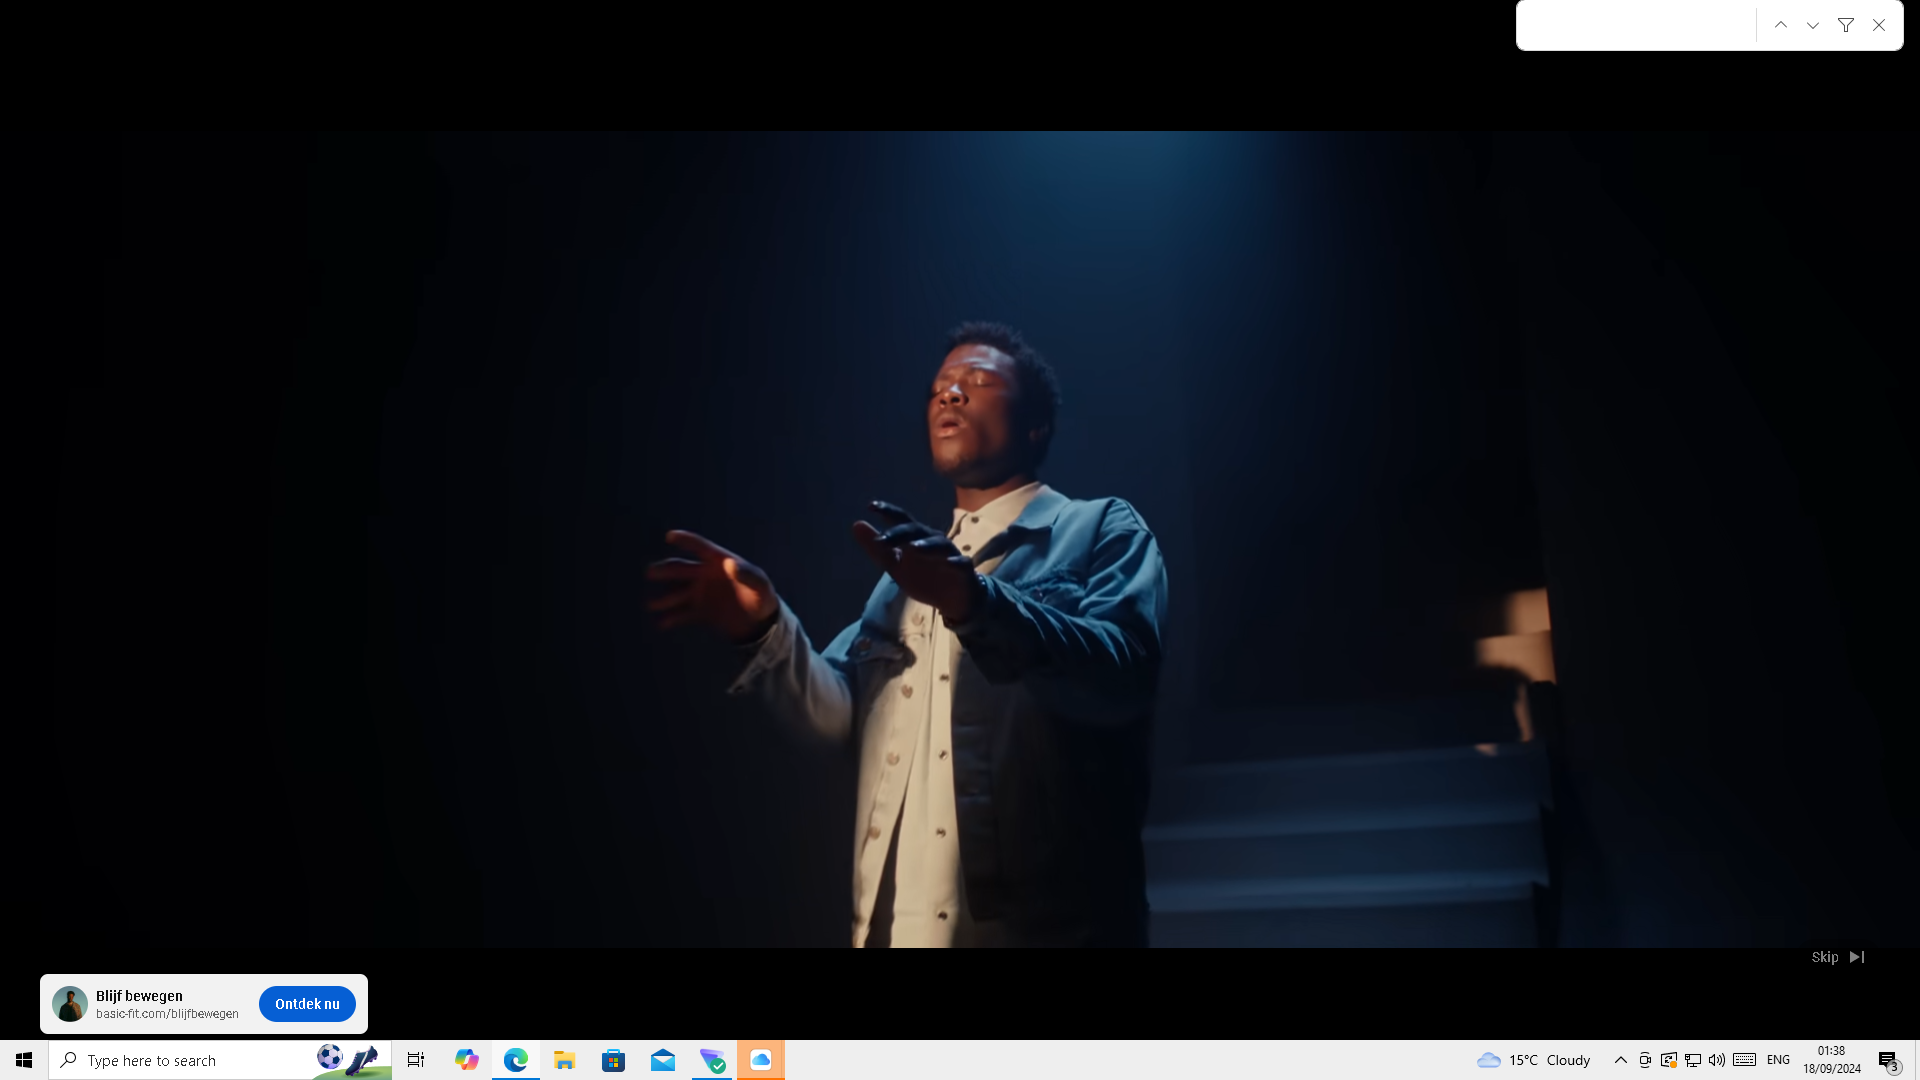Viewport: 1920px width, 1080px height.
Task: Open Task View
Action: pos(416,1060)
